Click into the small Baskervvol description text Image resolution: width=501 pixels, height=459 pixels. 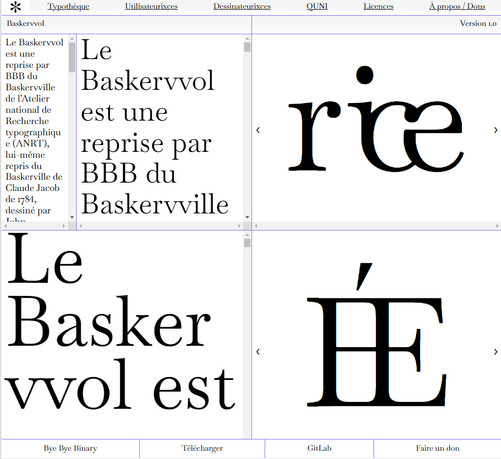pos(35,129)
